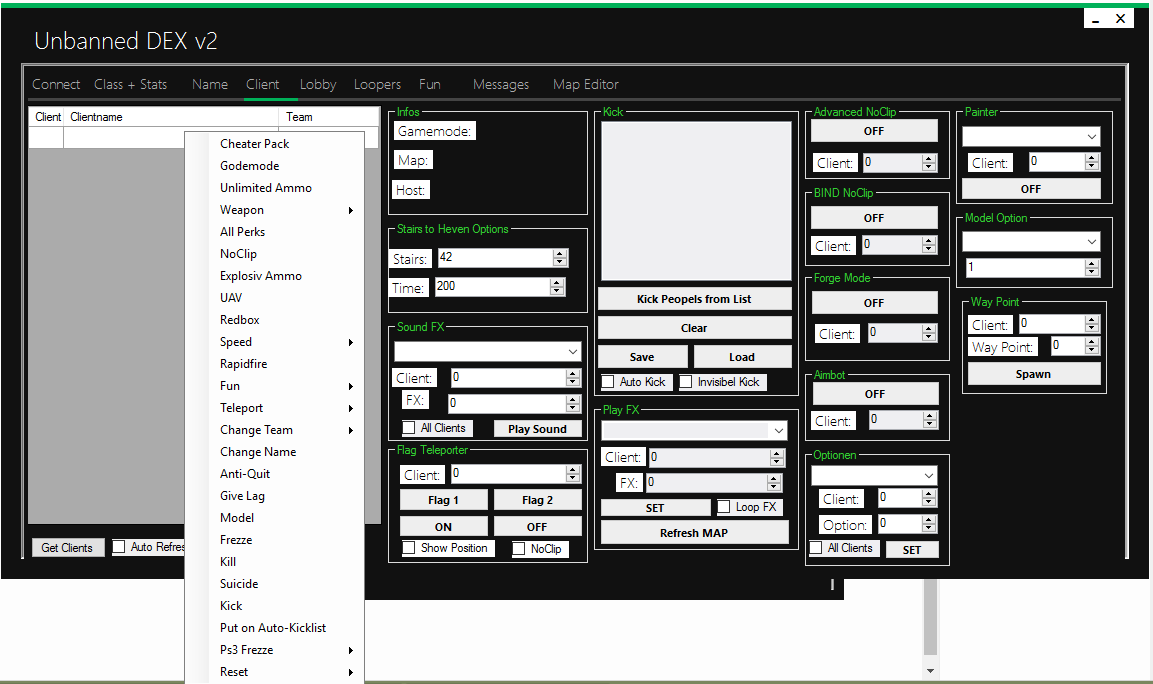Increase the Stairs value with up arrow
1153x684 pixels.
(560, 254)
